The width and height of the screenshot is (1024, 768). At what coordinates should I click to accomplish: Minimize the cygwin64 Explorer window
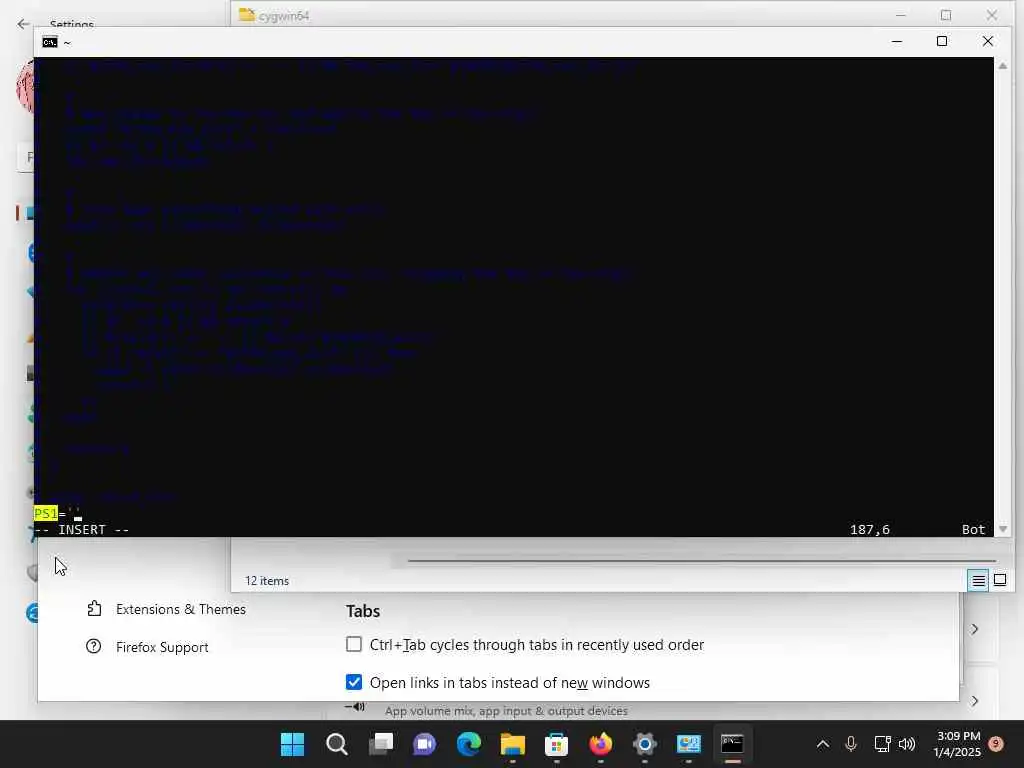(x=901, y=14)
